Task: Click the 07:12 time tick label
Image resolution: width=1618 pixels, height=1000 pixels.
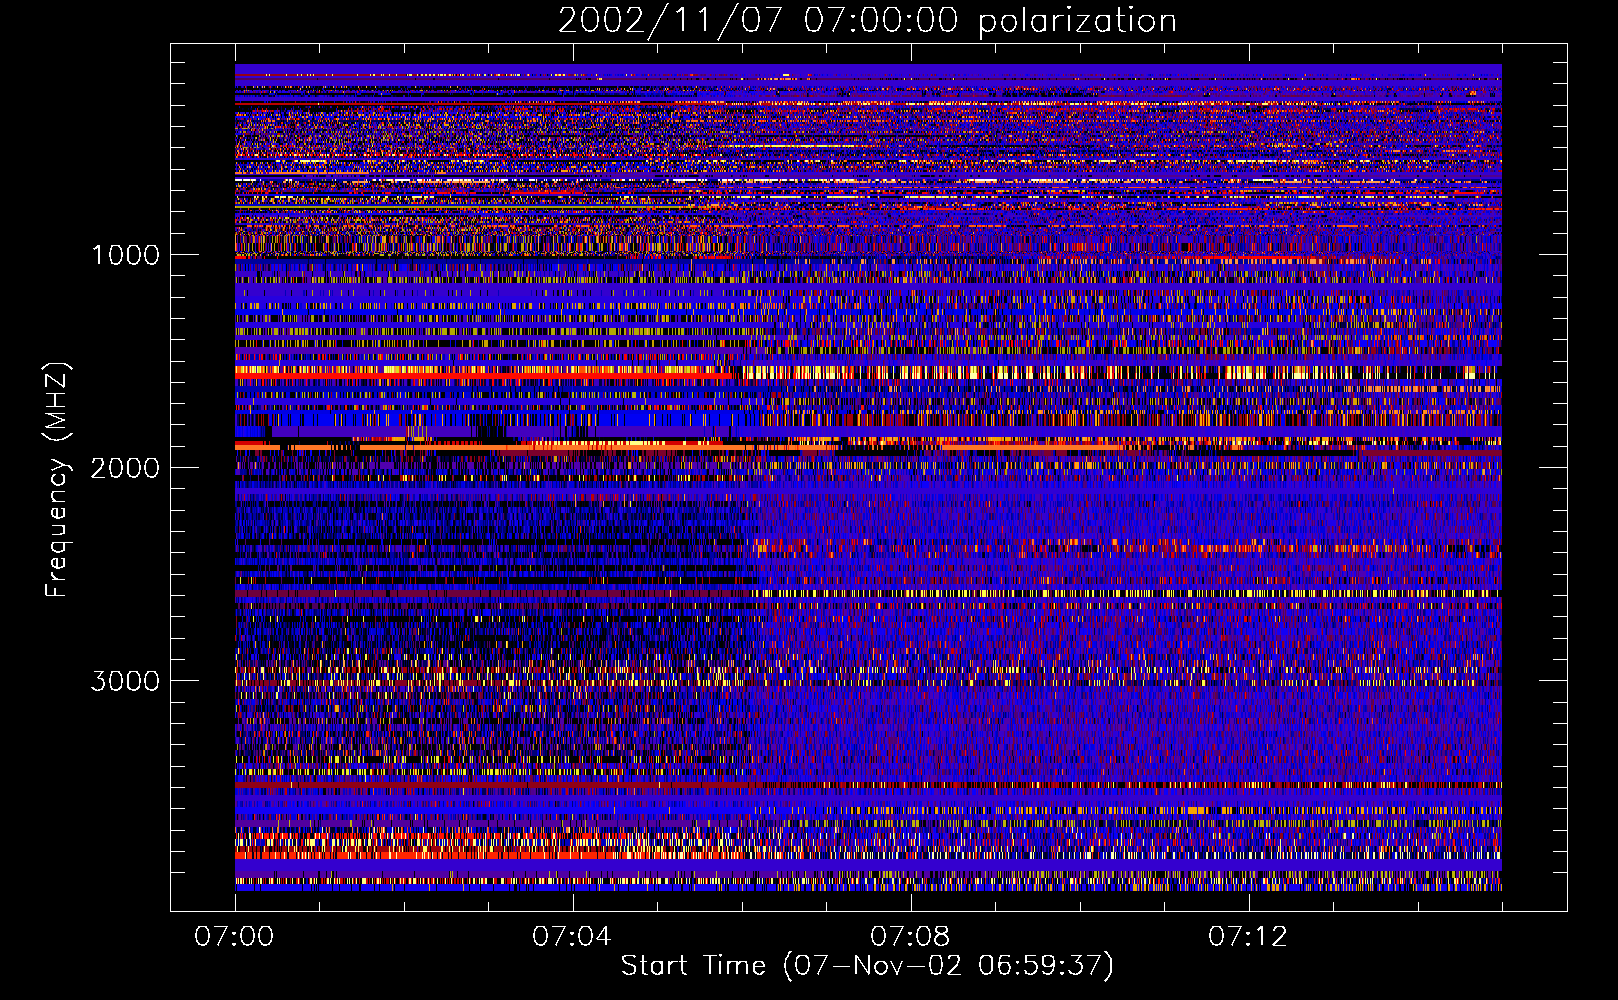Action: pyautogui.click(x=1248, y=937)
